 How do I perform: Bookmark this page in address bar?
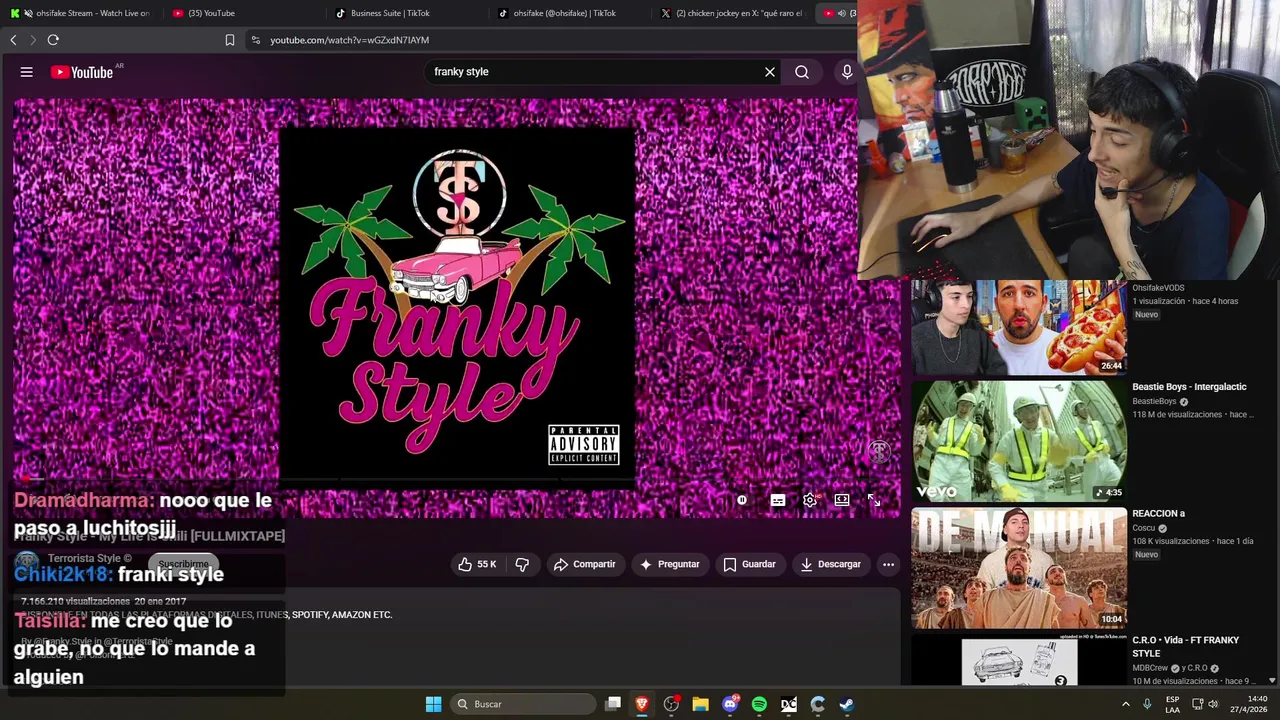point(230,40)
